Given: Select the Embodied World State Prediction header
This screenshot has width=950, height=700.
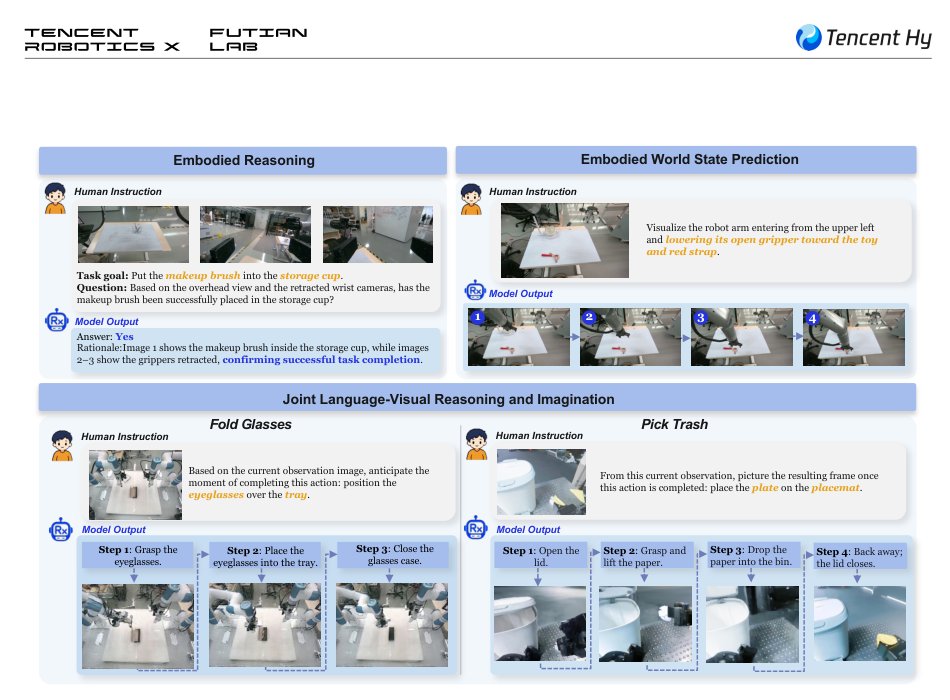Looking at the screenshot, I should click(x=686, y=159).
